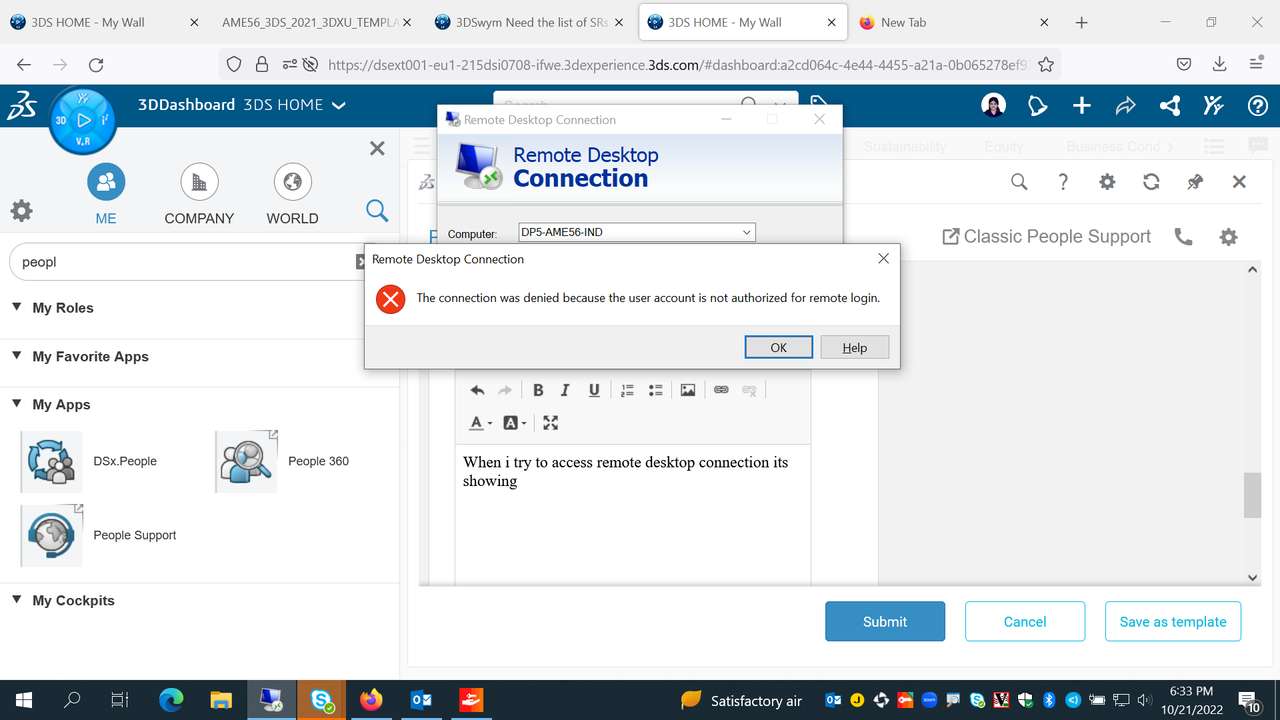
Task: Switch to the 3DSwym browser tab
Action: 530,22
